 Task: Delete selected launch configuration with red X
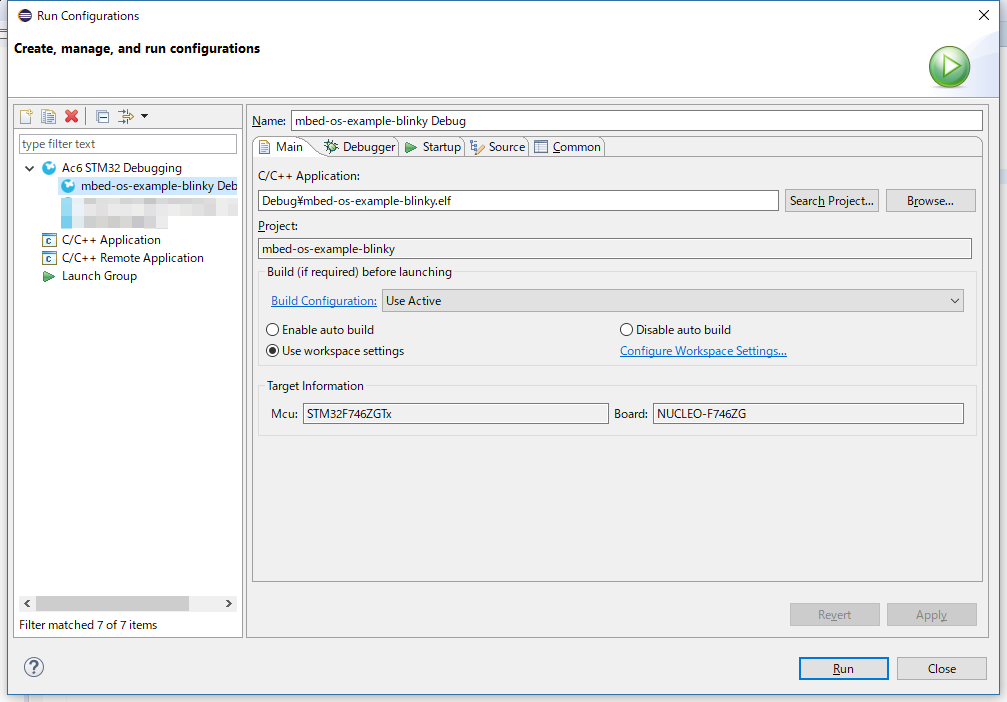coord(71,116)
